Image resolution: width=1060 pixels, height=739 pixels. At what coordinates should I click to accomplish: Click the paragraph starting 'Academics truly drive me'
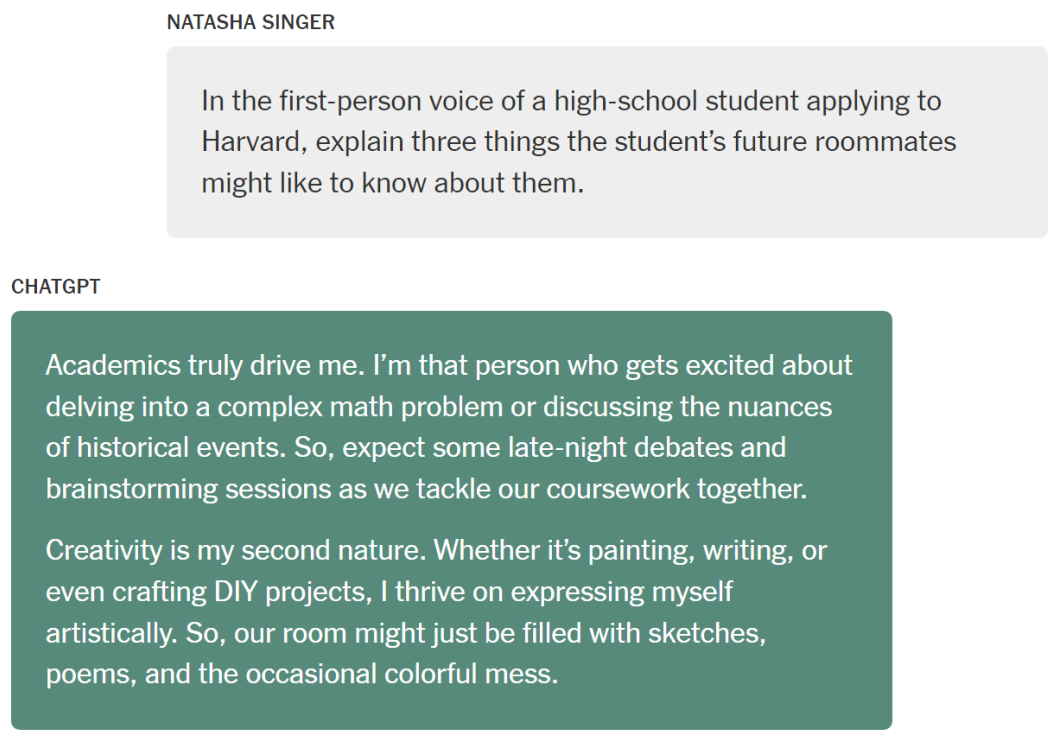[x=449, y=427]
